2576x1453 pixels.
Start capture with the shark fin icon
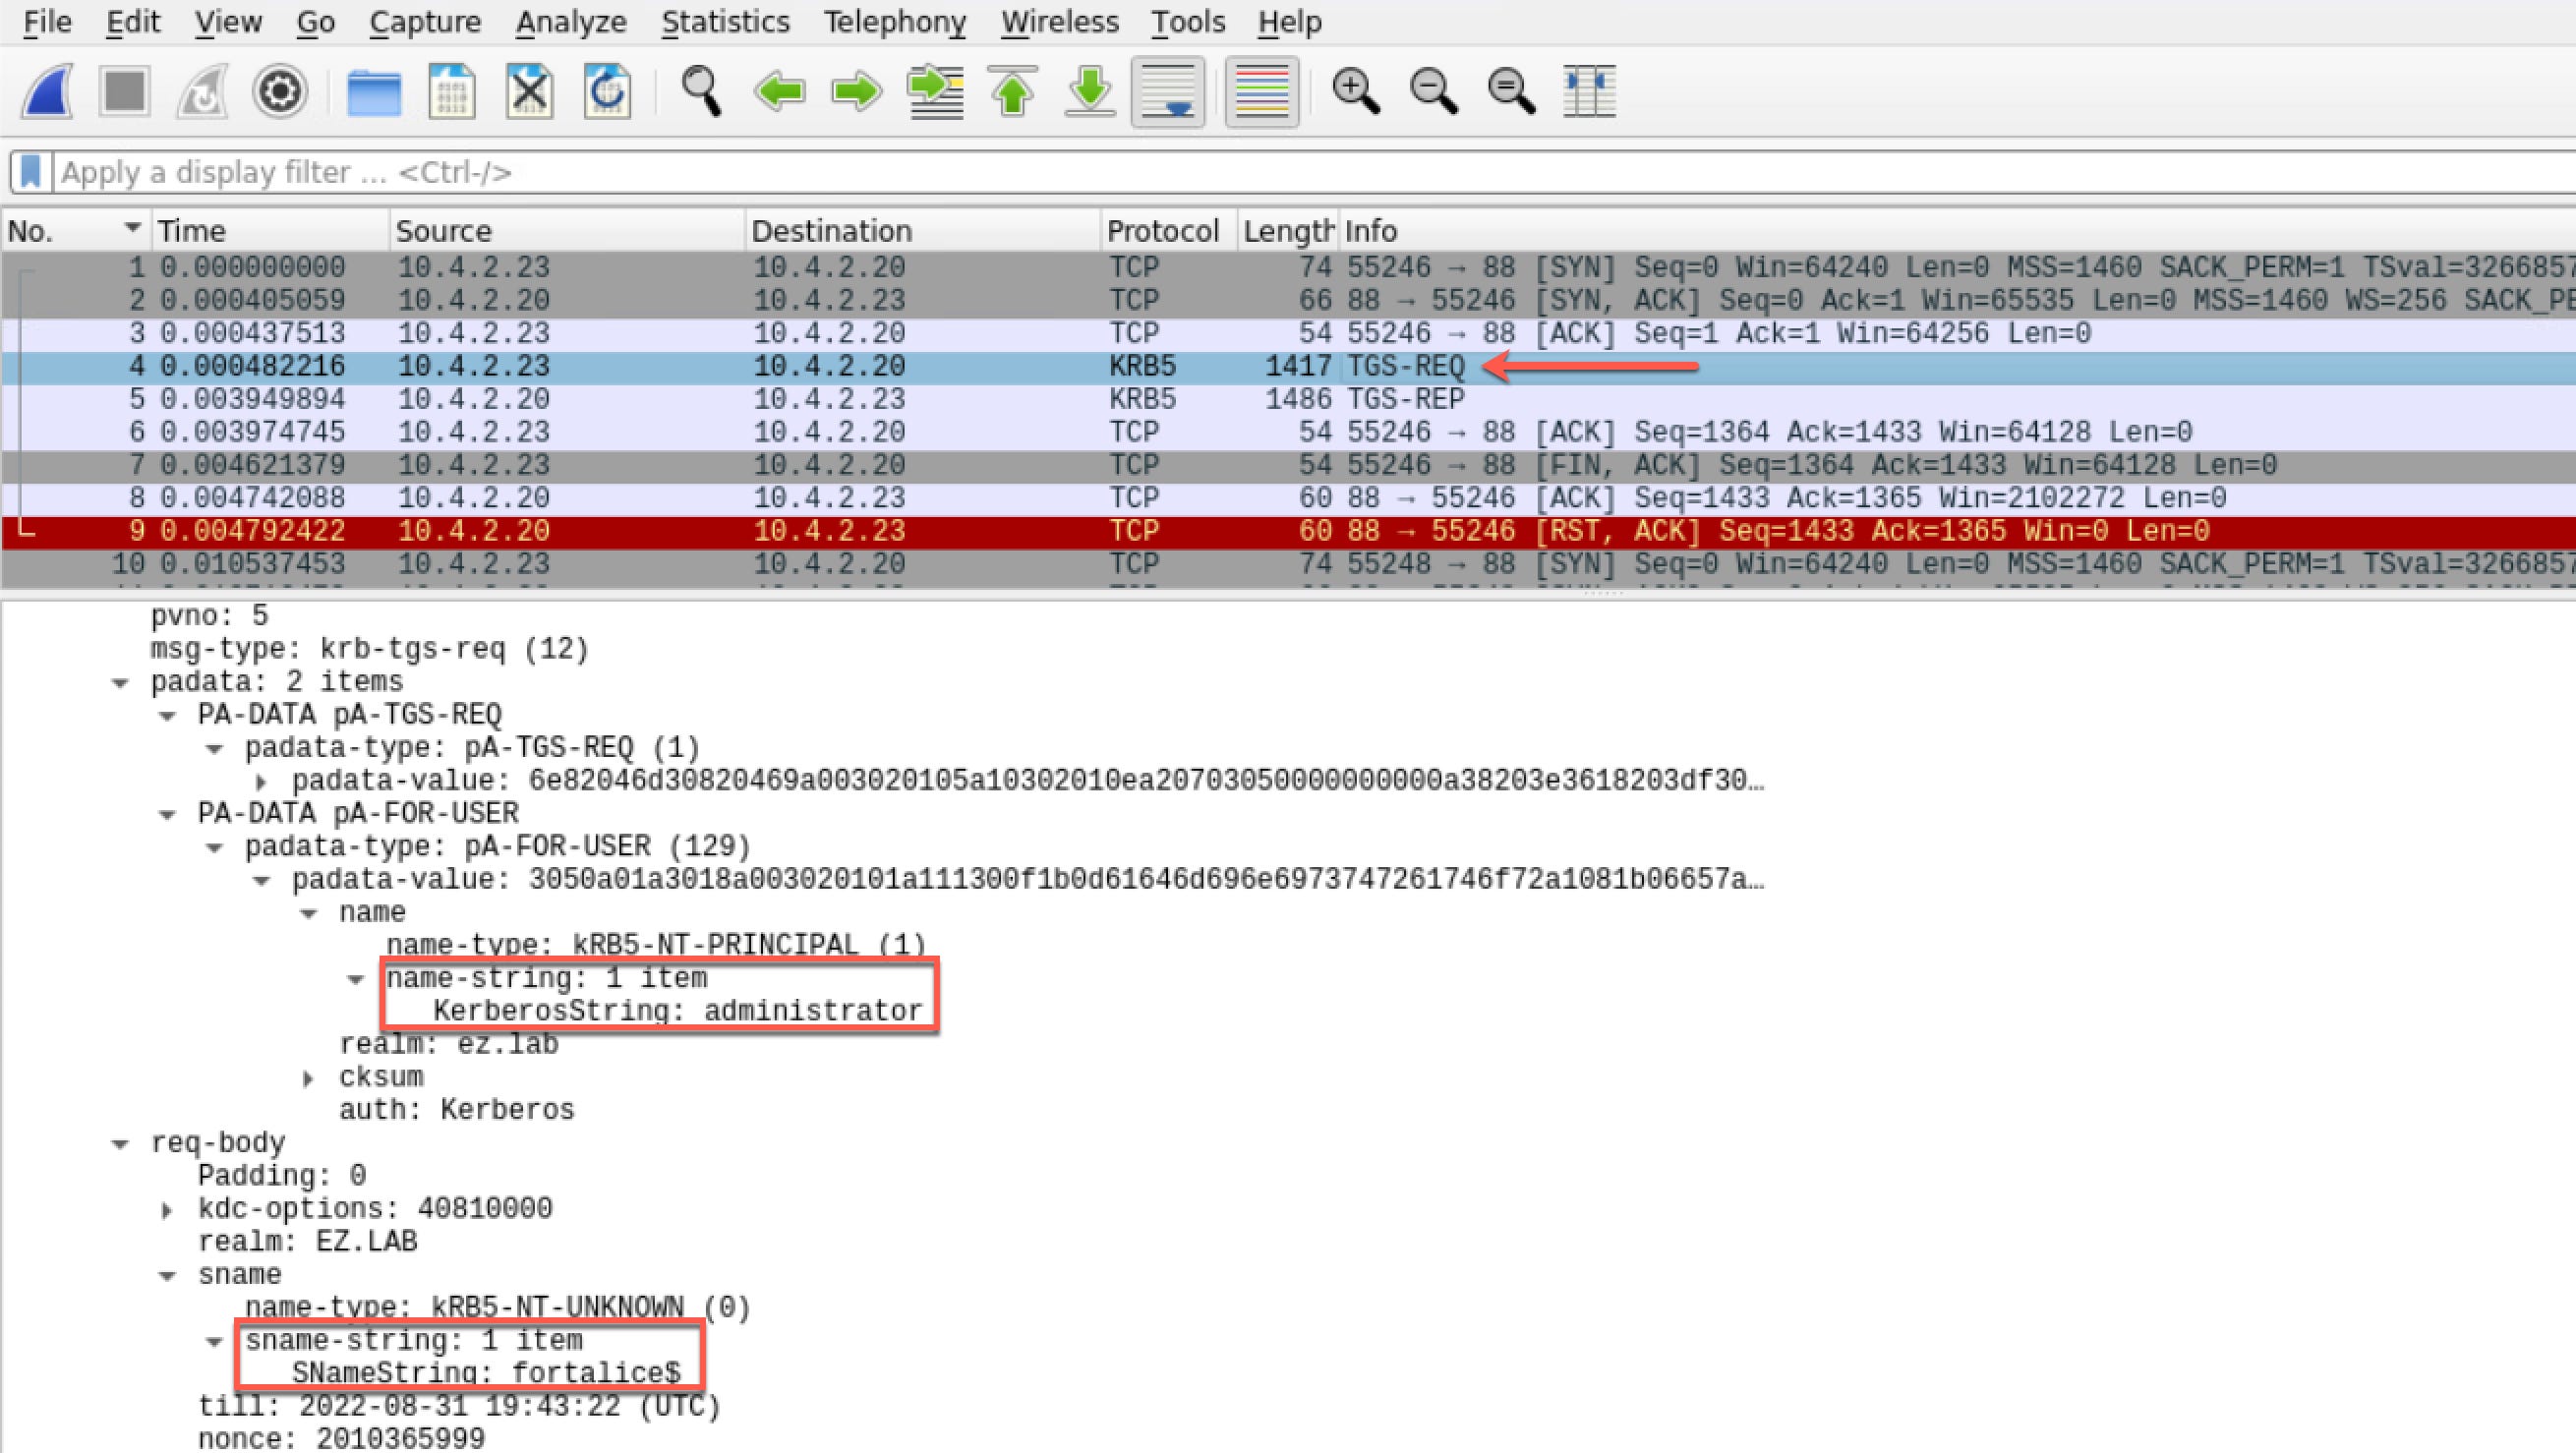[x=47, y=92]
